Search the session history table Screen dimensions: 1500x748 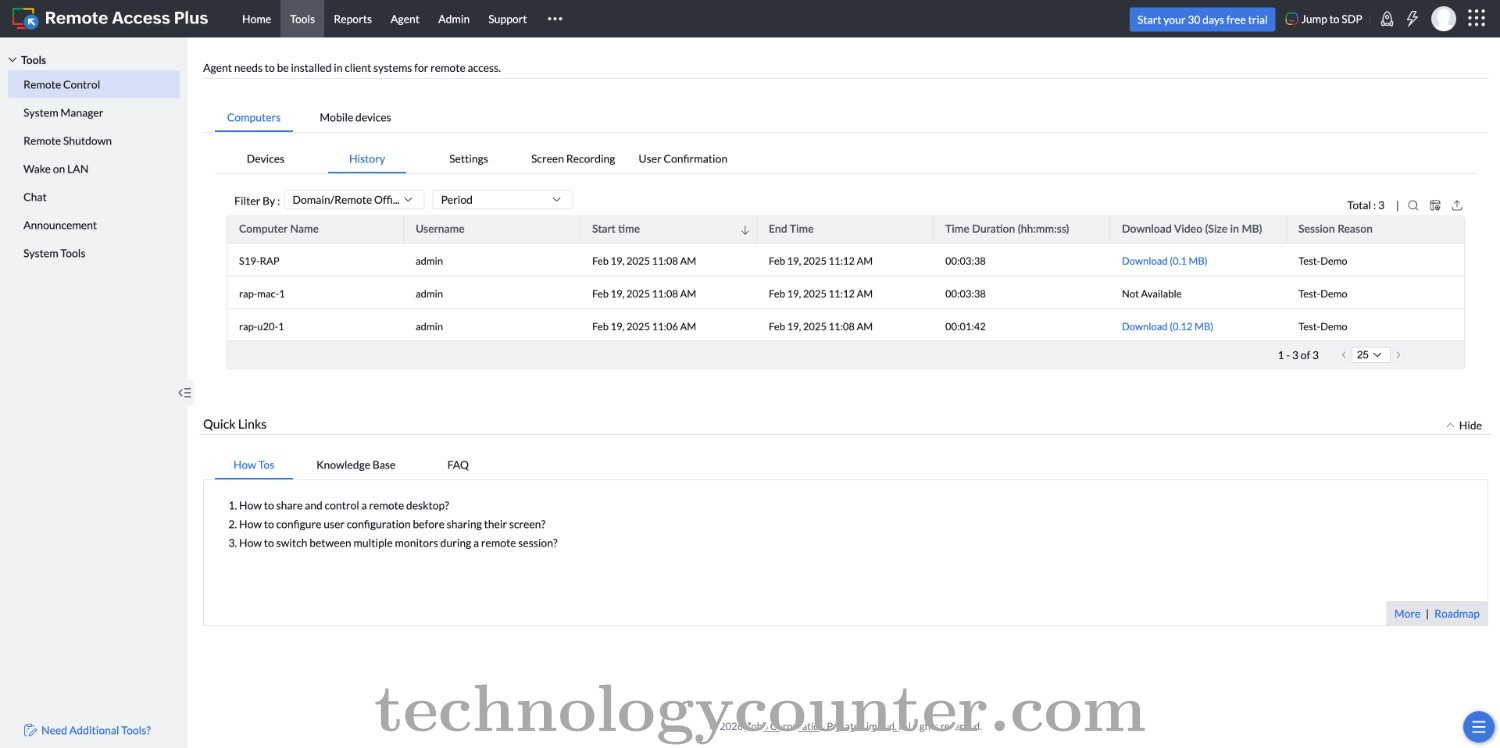tap(1413, 205)
